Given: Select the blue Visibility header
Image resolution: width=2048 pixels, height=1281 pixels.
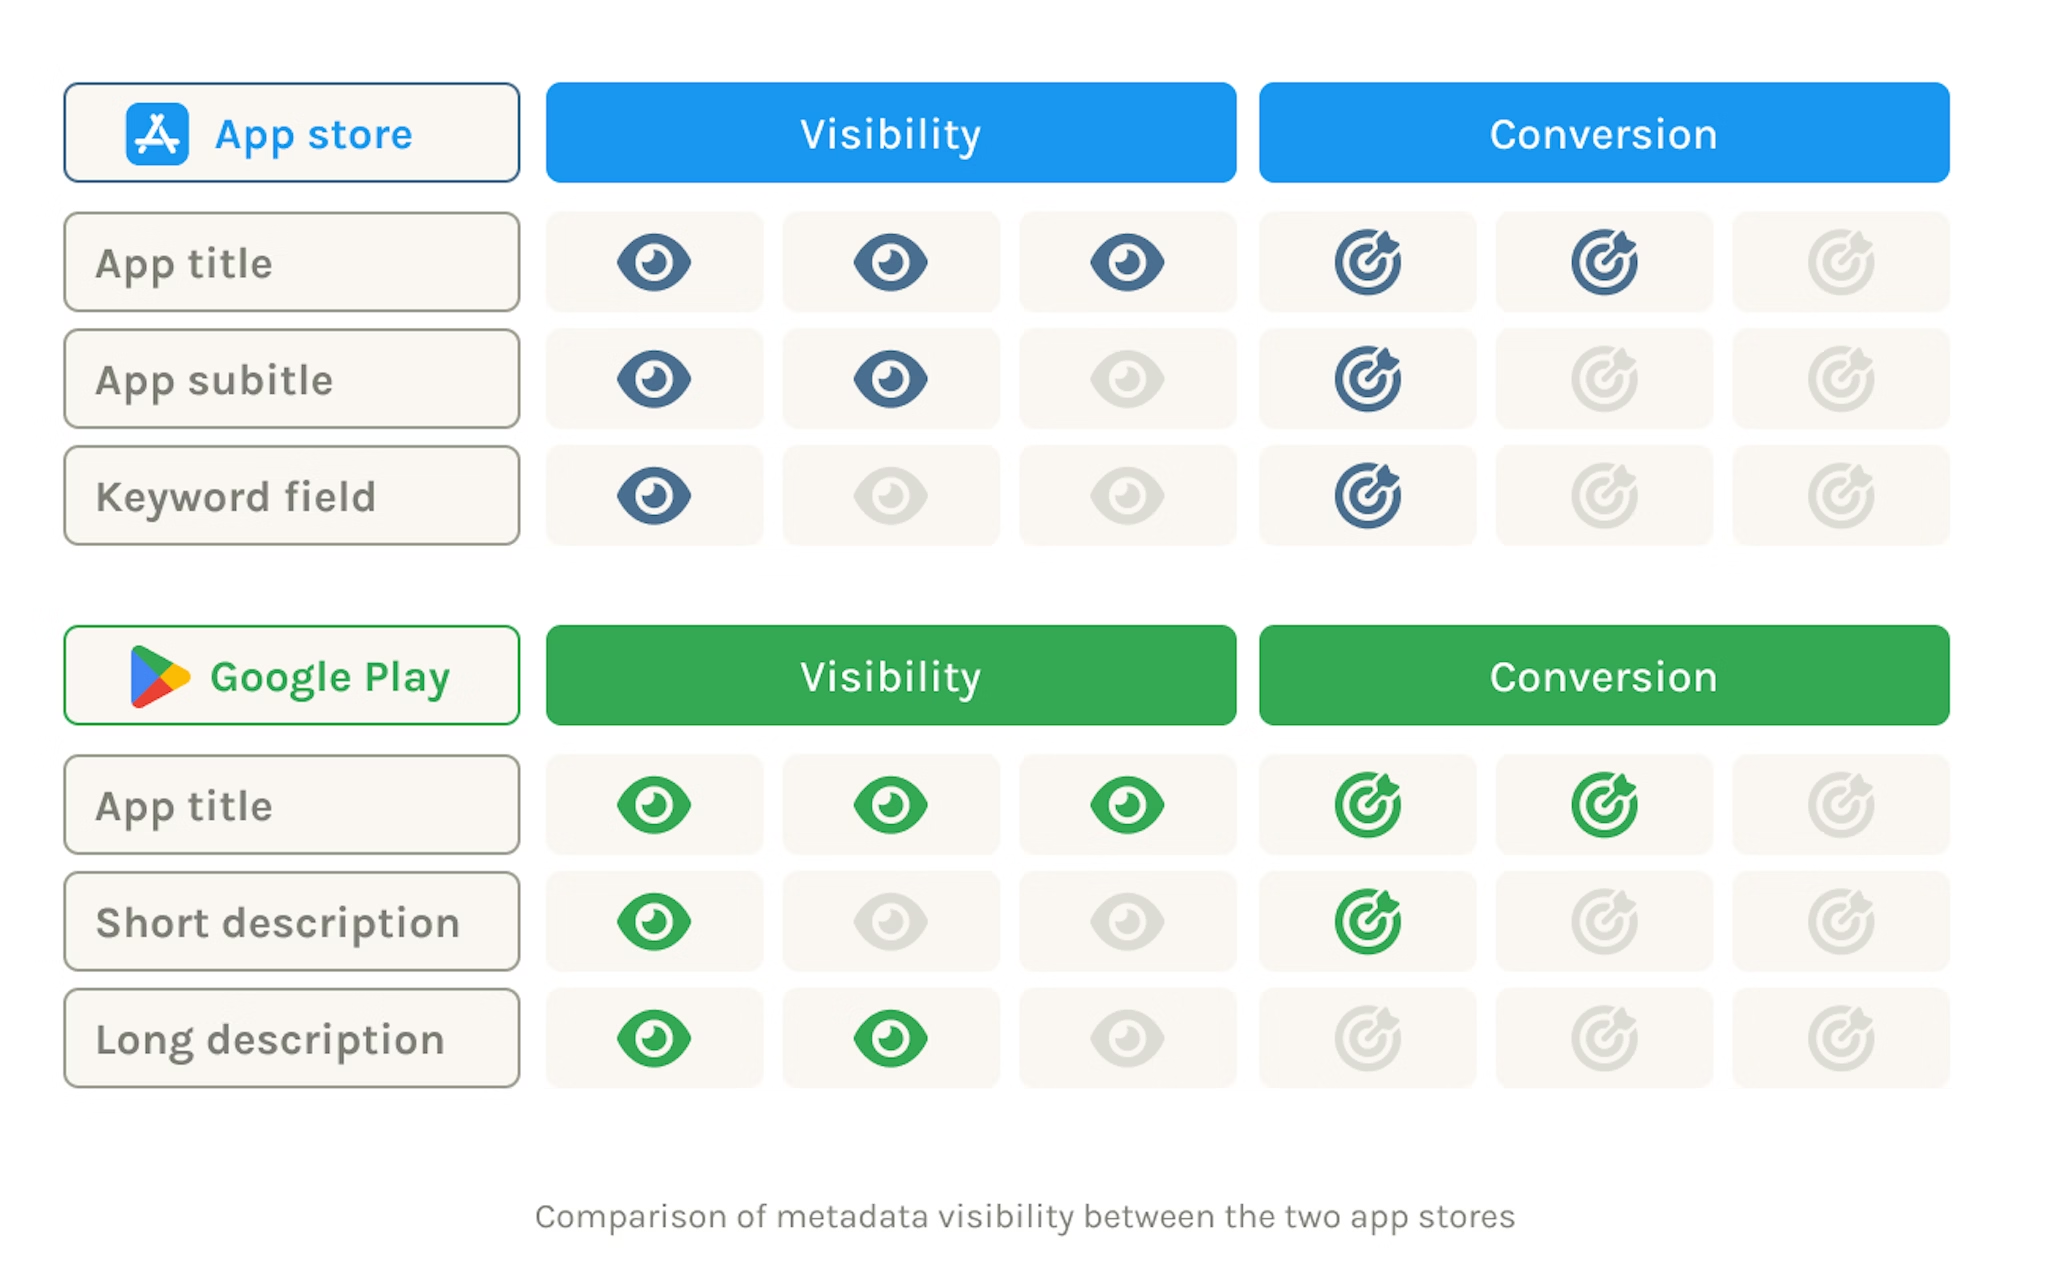Looking at the screenshot, I should coord(890,134).
